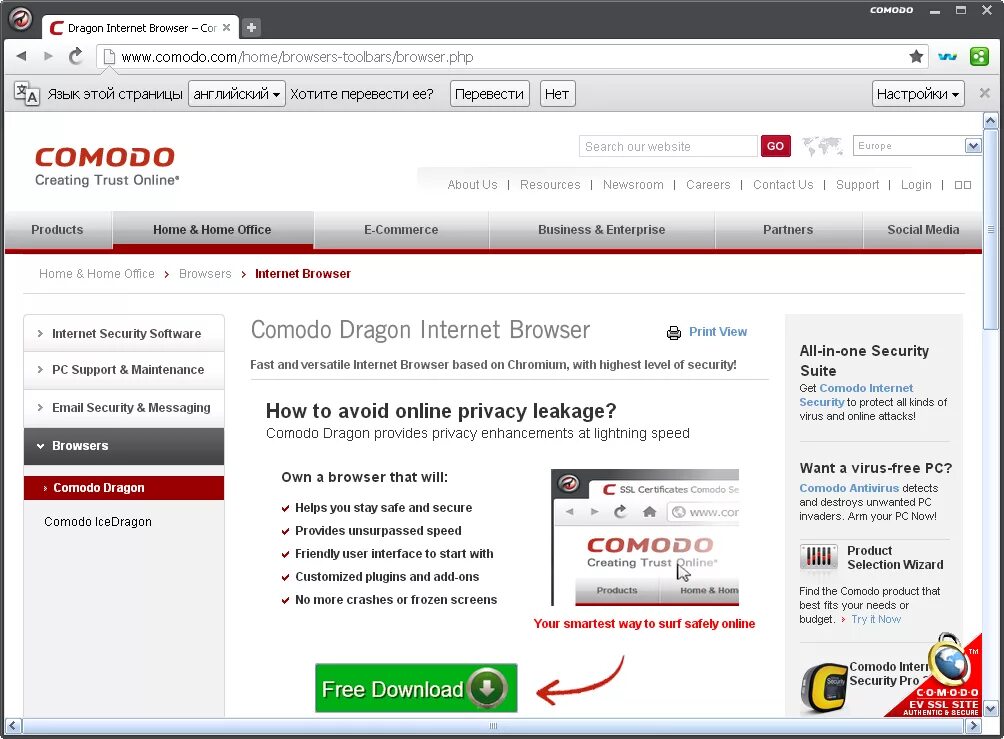Click the vertical scrollbar down arrow
The width and height of the screenshot is (1004, 739).
(x=991, y=709)
